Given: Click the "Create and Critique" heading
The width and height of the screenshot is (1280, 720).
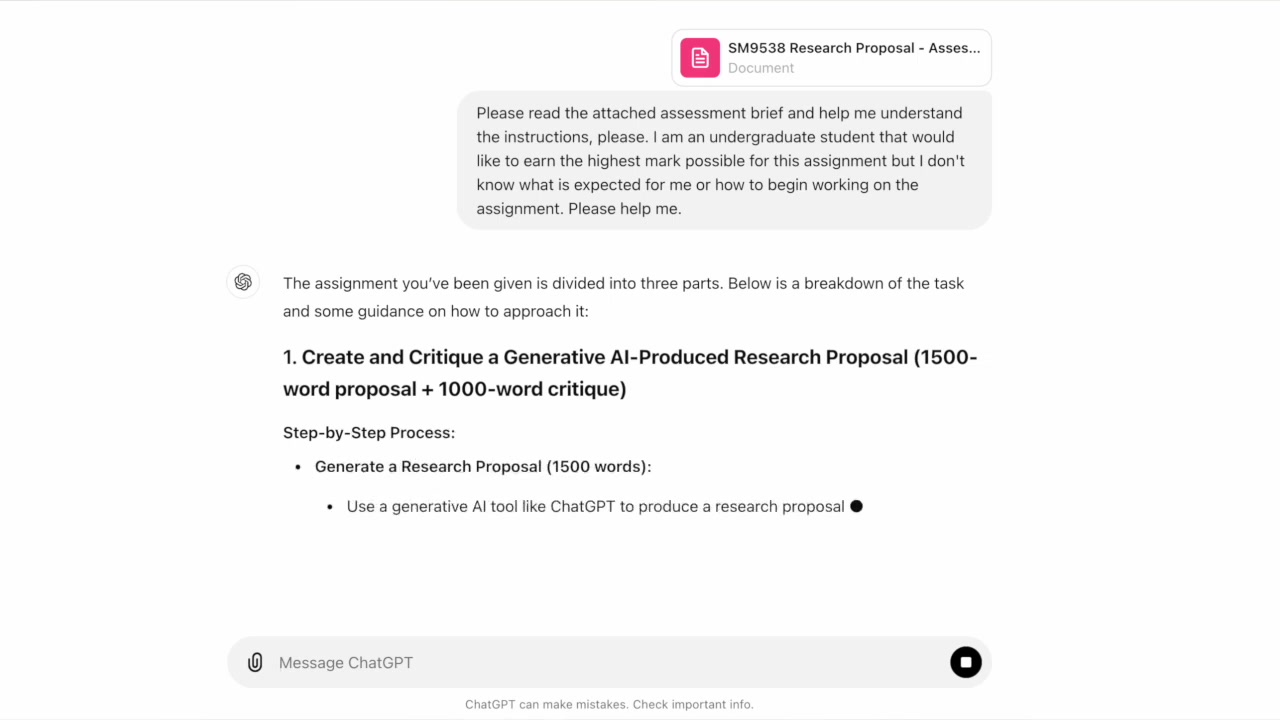Looking at the screenshot, I should click(x=630, y=372).
